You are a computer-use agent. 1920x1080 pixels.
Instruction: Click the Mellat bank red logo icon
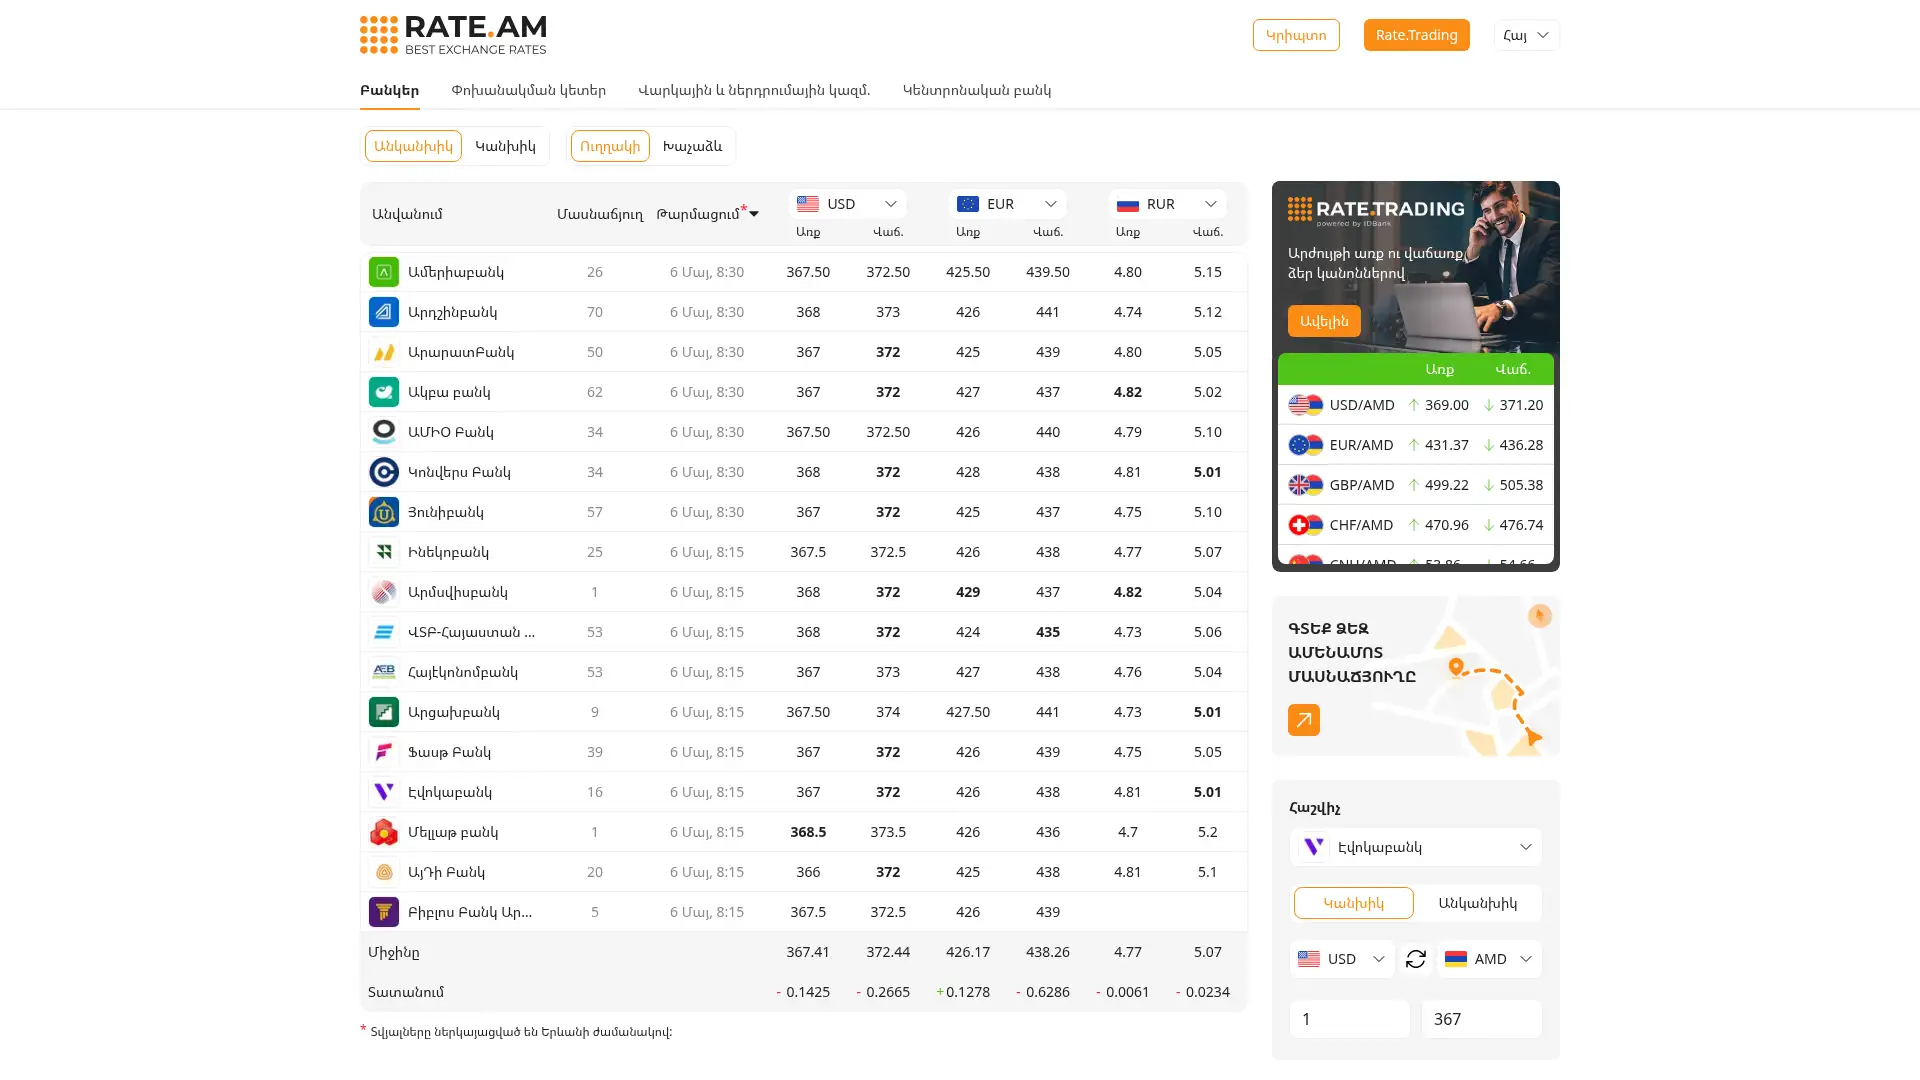[384, 832]
